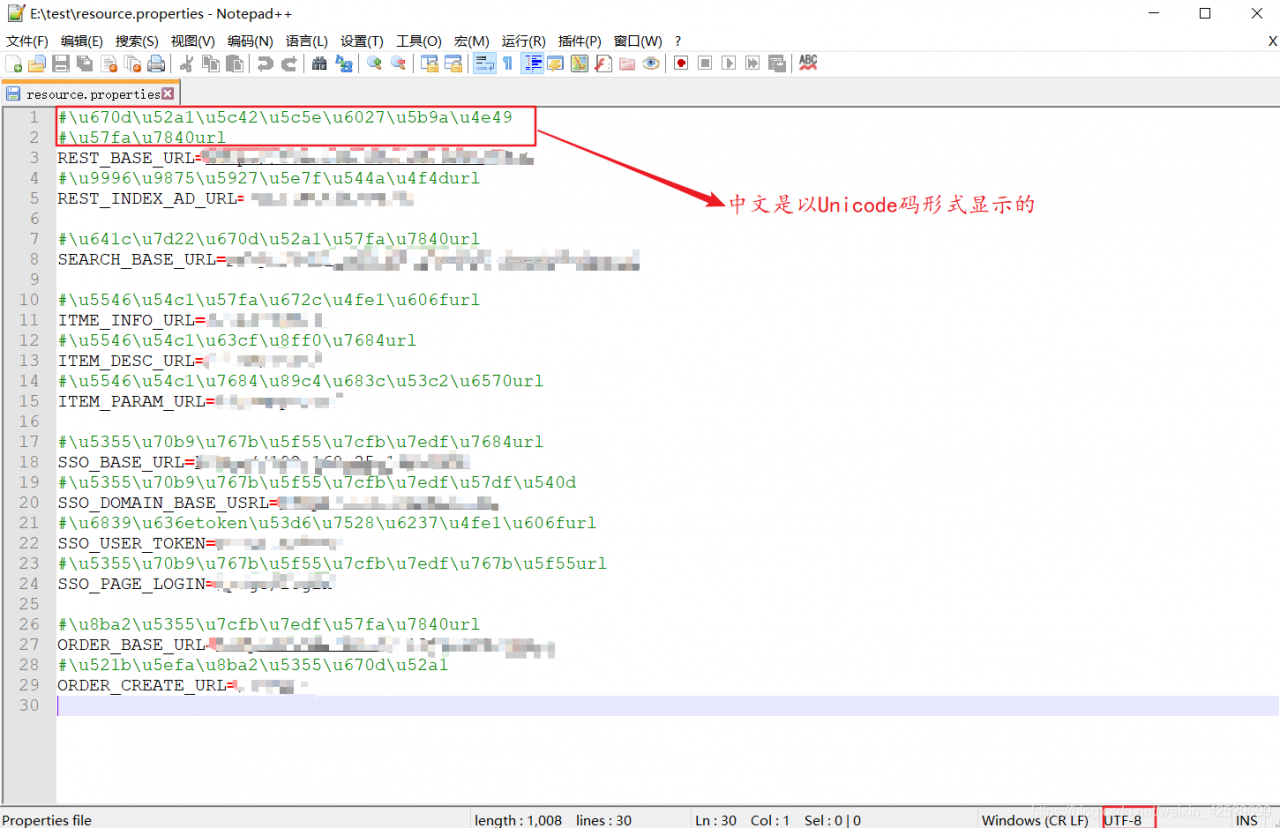Screen dimensions: 1280x828
Task: Toggle file monitoring with the eye icon
Action: [x=651, y=64]
